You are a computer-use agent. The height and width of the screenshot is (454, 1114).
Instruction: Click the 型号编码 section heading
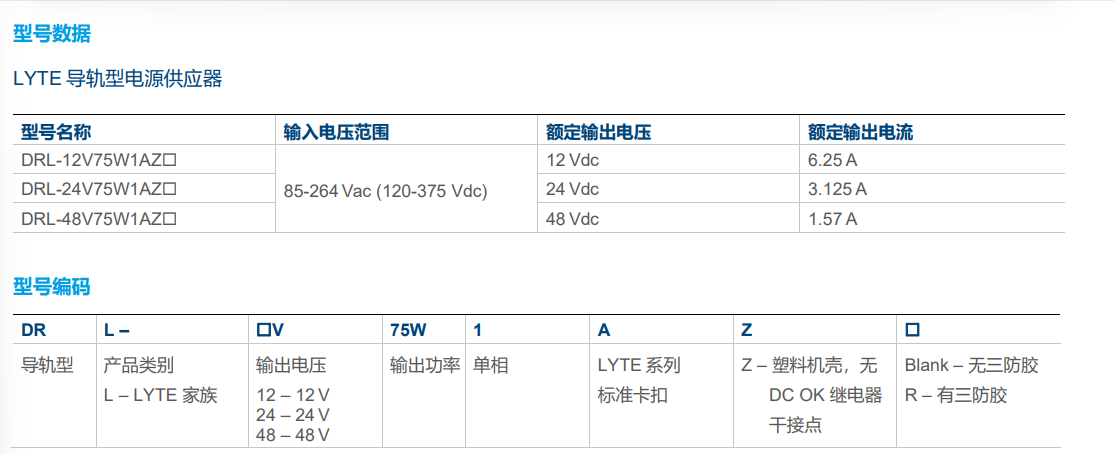(52, 287)
